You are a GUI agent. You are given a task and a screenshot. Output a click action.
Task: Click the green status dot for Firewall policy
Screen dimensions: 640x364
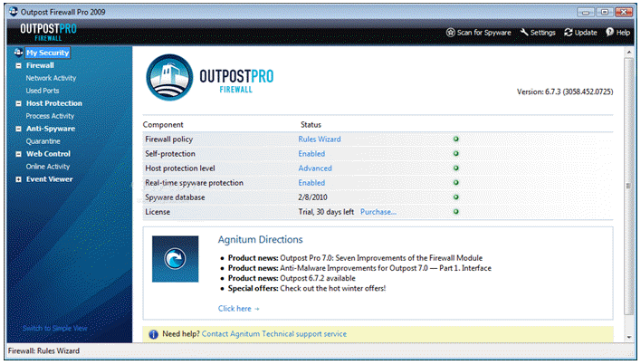(x=456, y=139)
